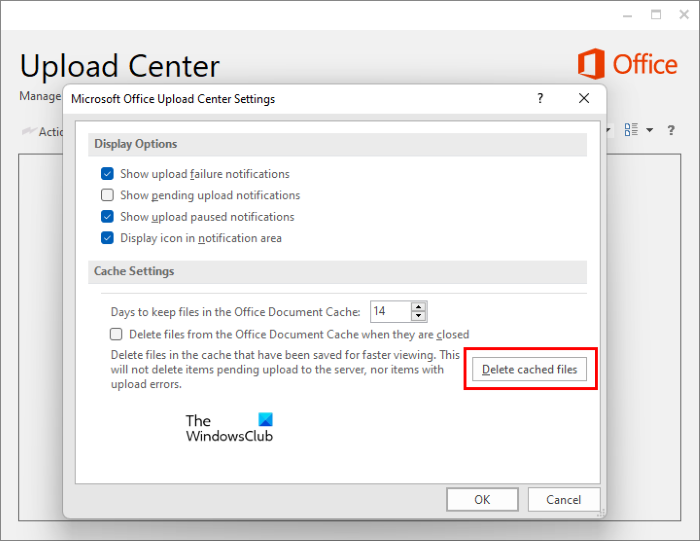Click the dialog's resize grip corner
This screenshot has width=700, height=541.
tap(601, 513)
